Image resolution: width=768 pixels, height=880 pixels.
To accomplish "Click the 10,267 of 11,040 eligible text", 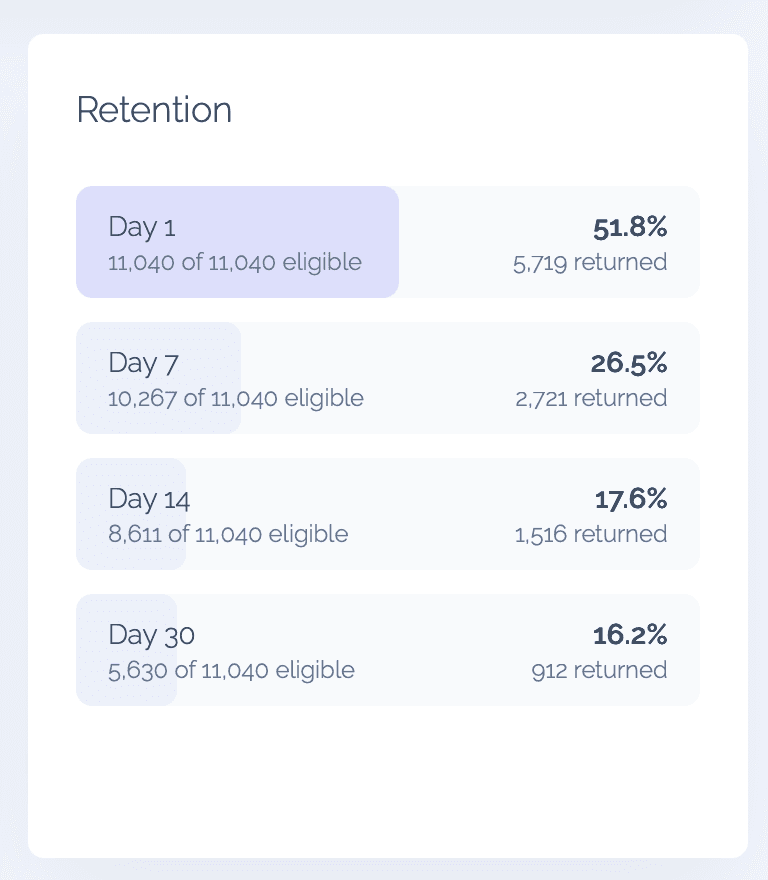I will point(236,398).
